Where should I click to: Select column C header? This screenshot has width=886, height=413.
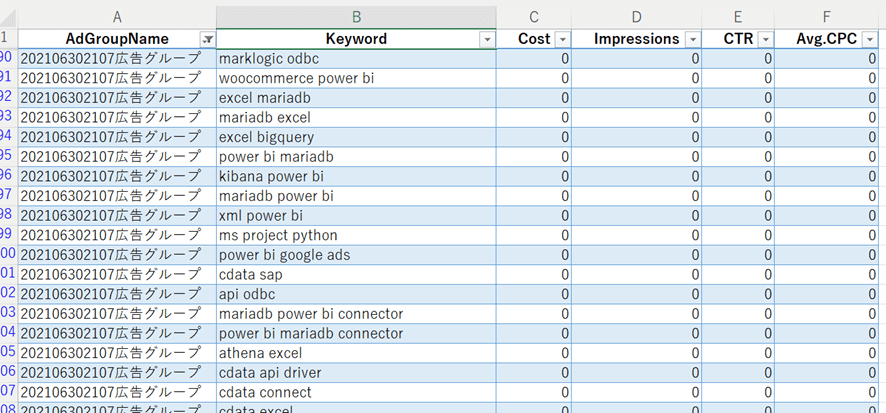point(534,16)
